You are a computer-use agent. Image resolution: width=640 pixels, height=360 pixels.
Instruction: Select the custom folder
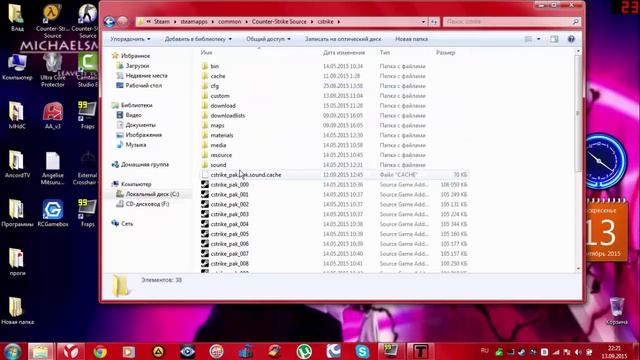pos(220,96)
